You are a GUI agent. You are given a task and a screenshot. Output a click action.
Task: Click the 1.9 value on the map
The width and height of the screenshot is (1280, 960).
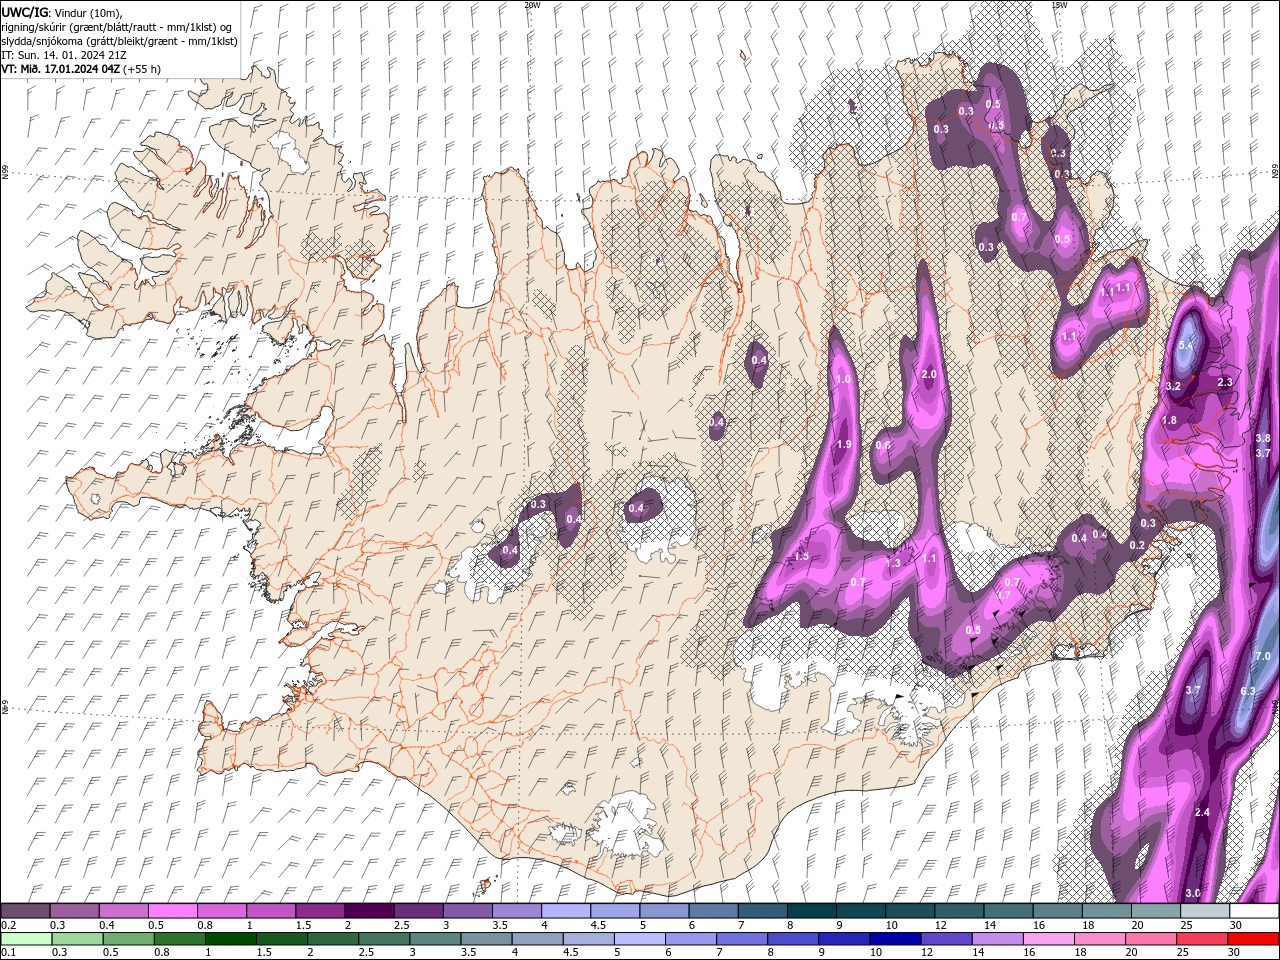point(843,445)
